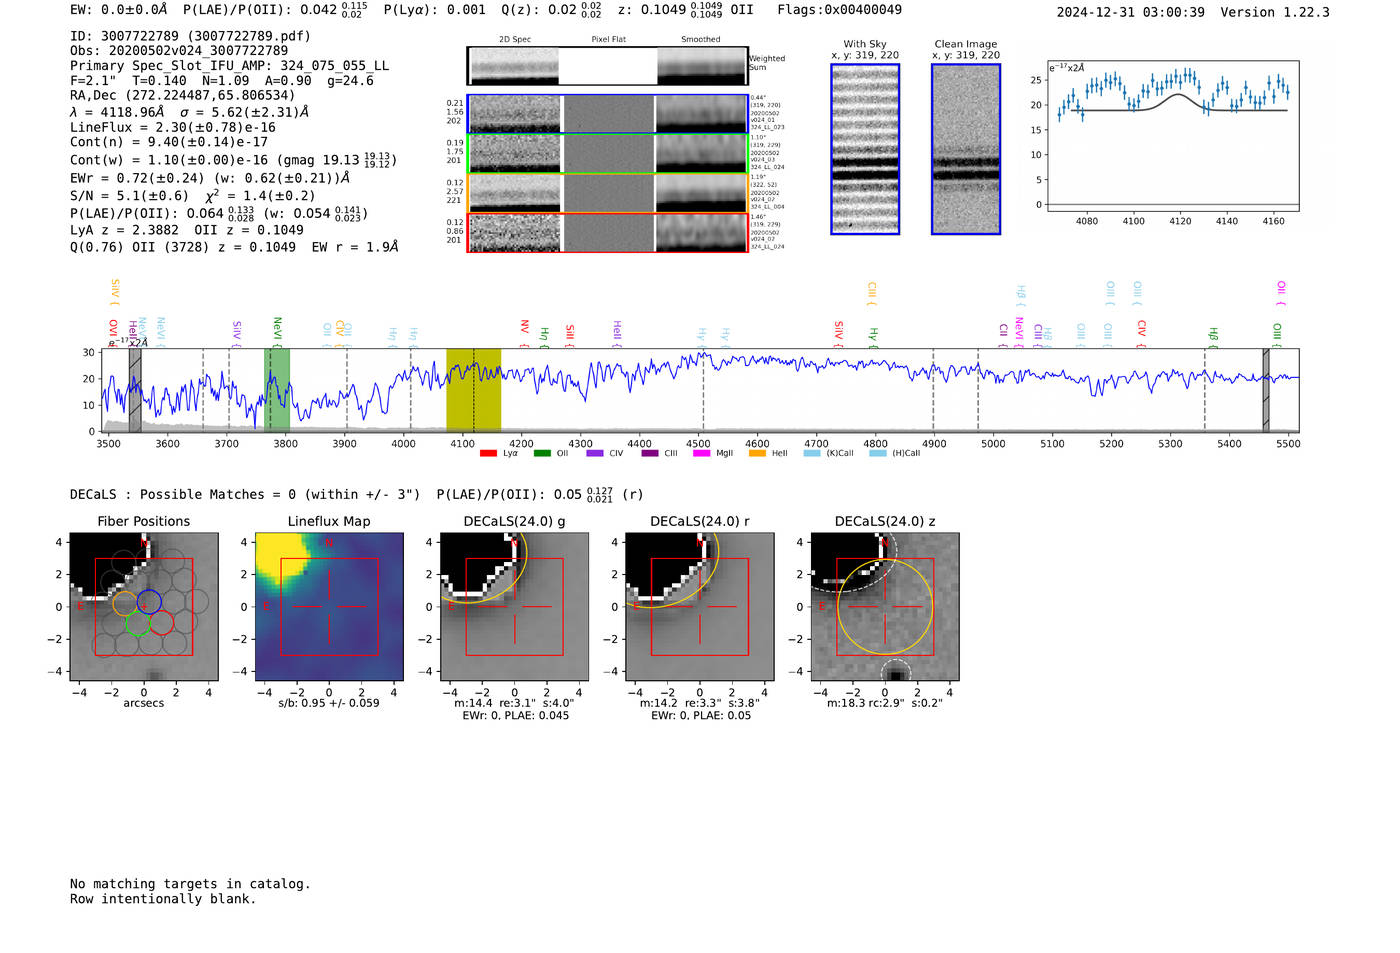Viewport: 1400px width, 953px height.
Task: Click the Version 1.22.3 label
Action: pyautogui.click(x=1275, y=12)
